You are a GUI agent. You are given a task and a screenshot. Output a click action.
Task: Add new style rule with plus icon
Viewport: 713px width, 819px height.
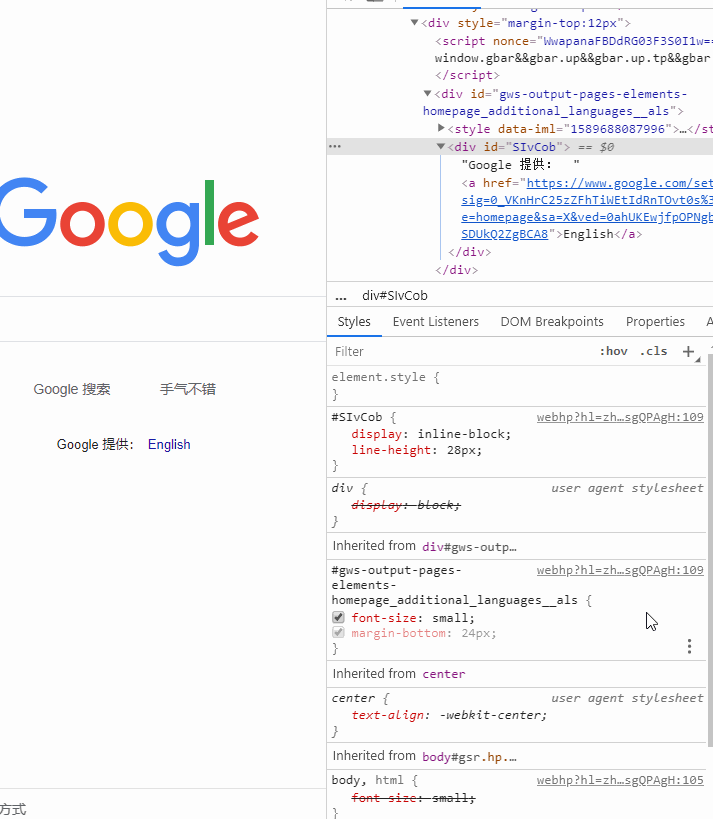[688, 352]
